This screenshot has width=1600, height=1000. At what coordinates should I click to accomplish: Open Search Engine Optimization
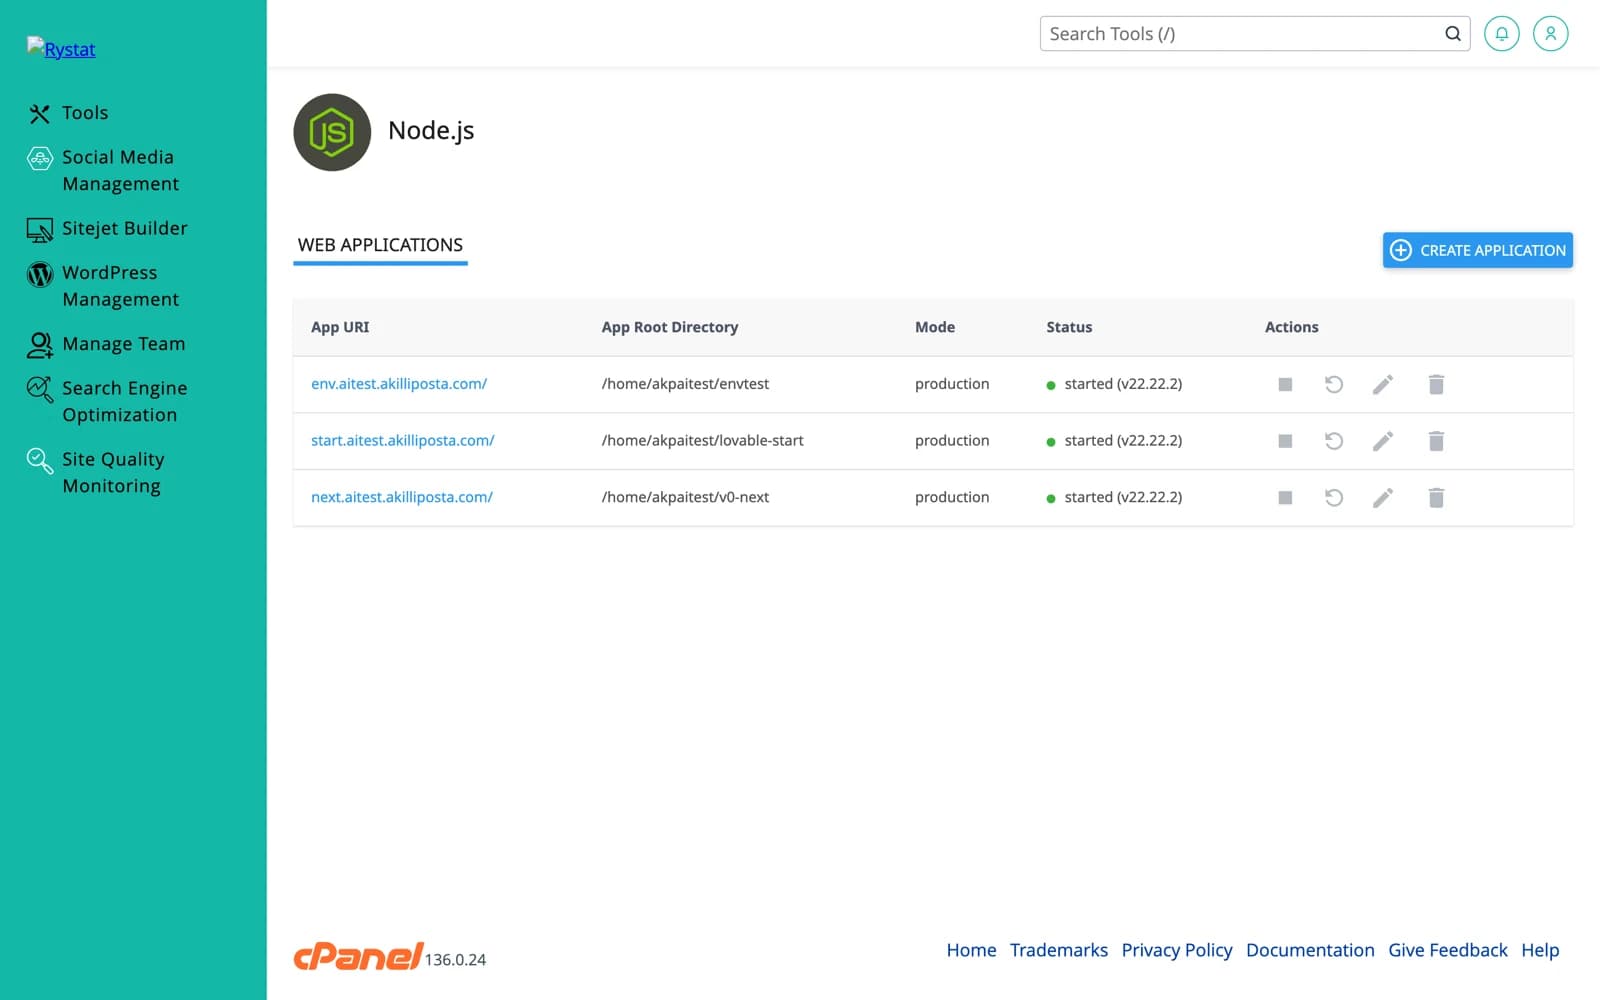coord(107,401)
